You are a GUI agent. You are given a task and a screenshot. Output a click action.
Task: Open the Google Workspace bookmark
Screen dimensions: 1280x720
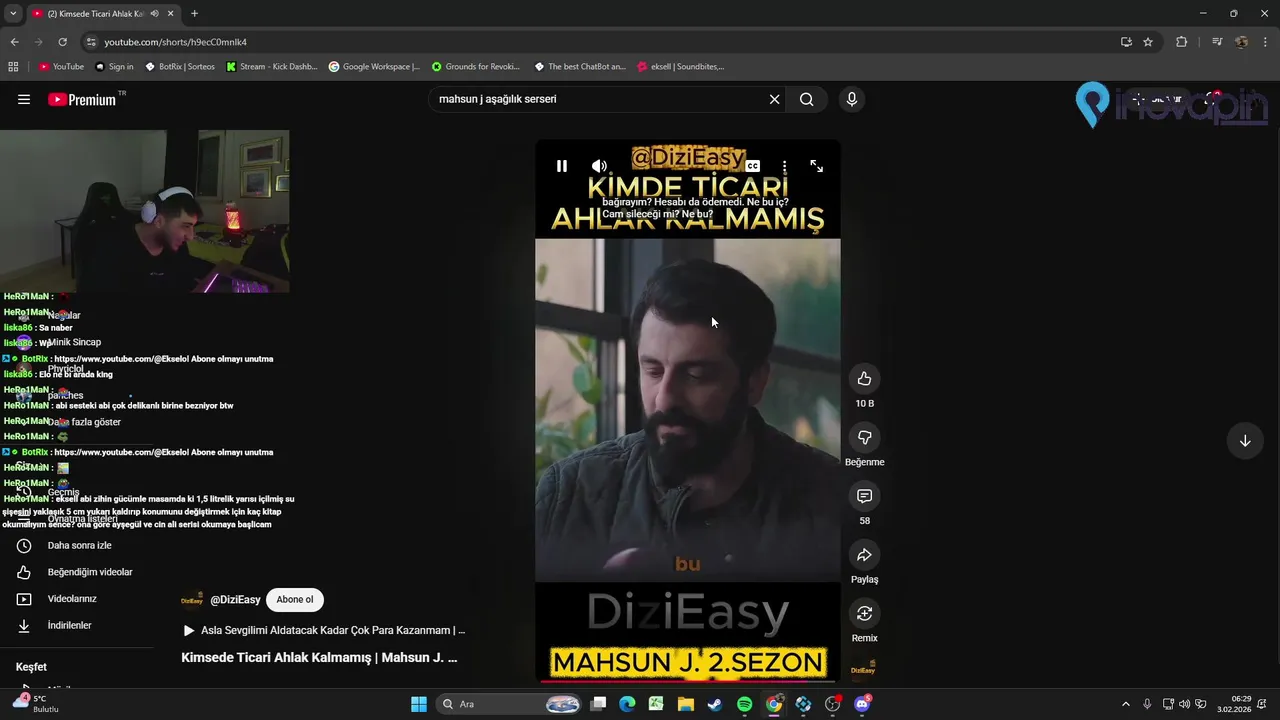(374, 67)
